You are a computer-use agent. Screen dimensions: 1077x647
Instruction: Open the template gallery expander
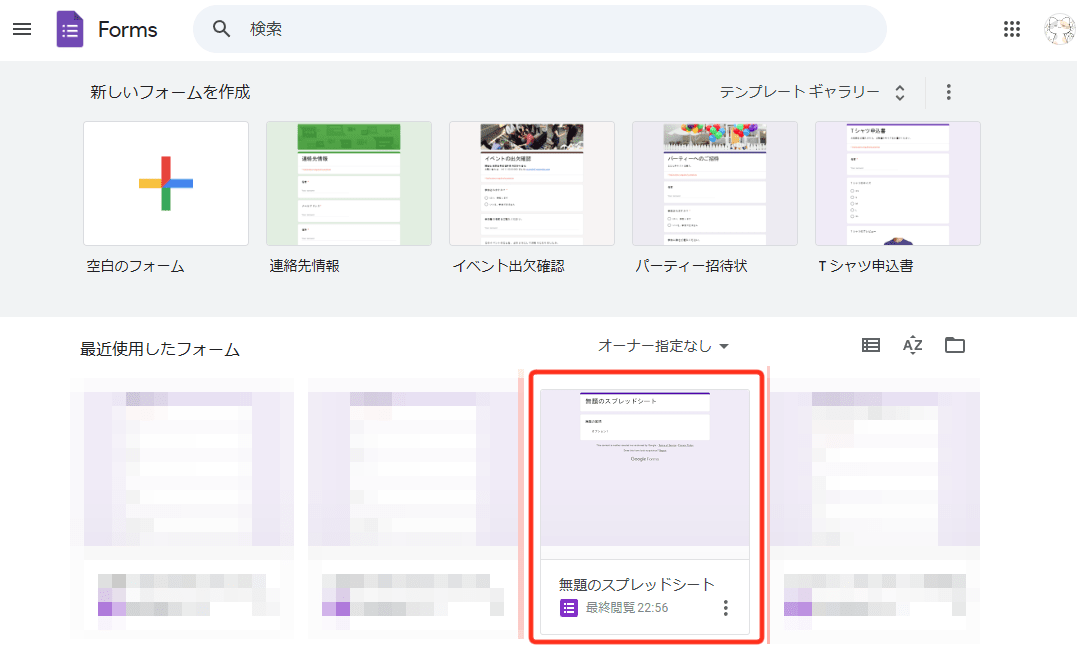(899, 91)
